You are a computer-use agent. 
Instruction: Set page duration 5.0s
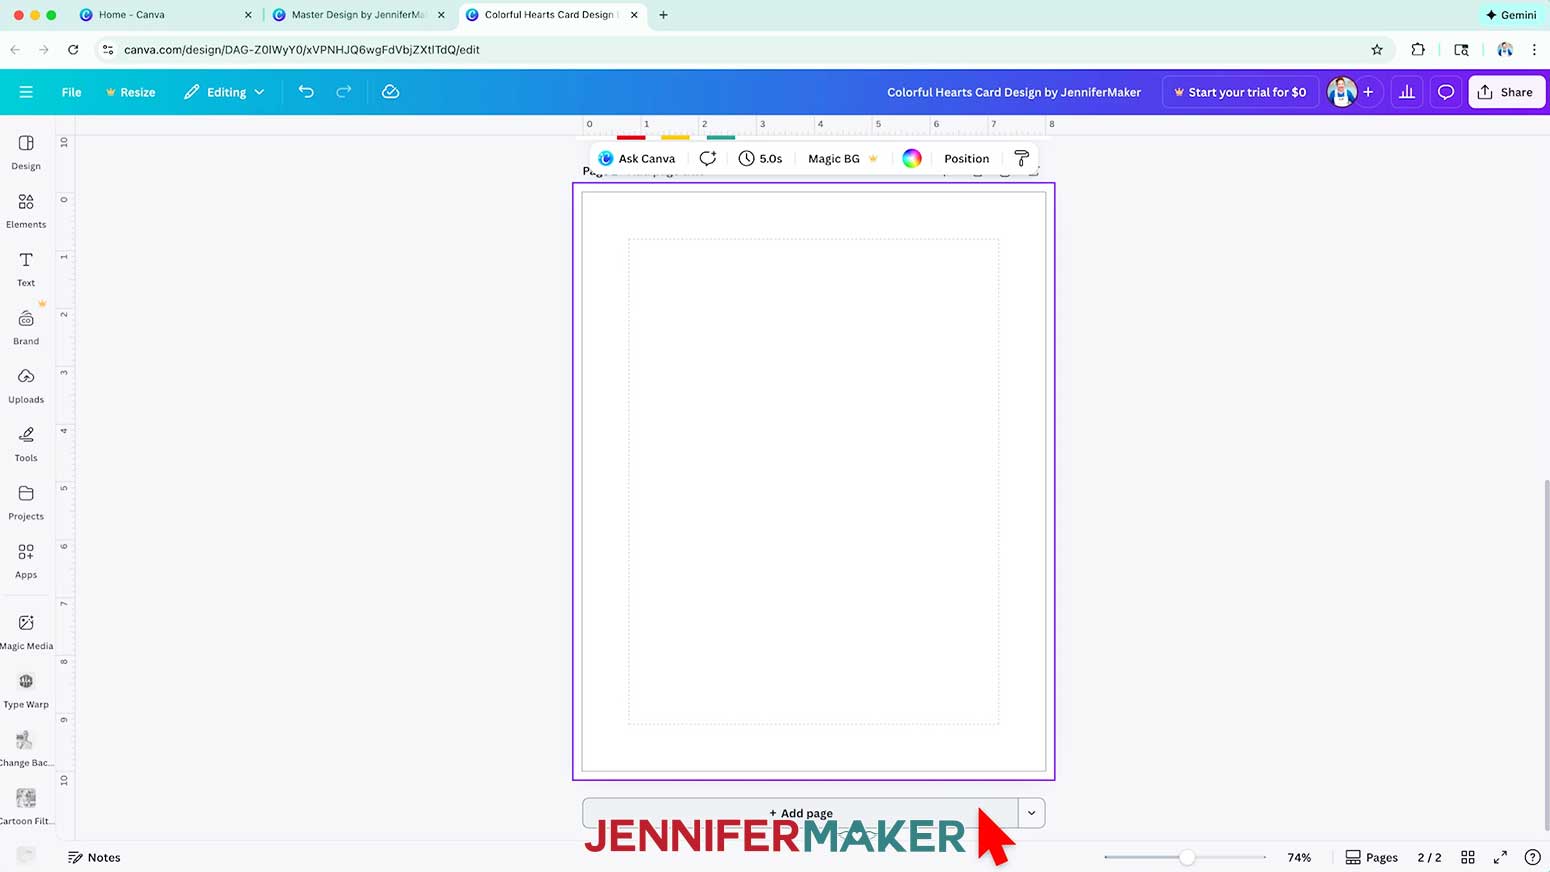[760, 158]
